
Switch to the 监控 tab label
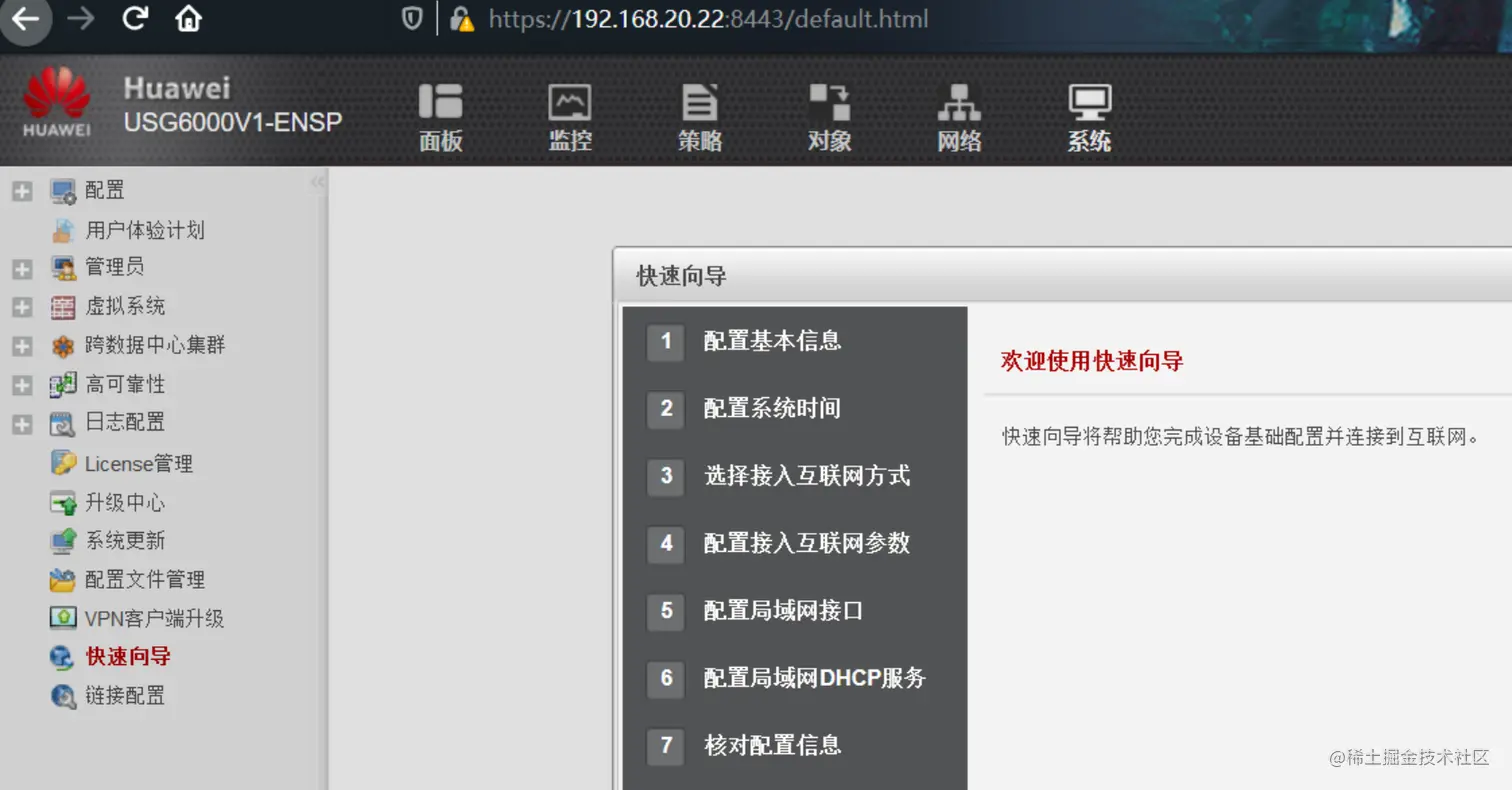tap(570, 141)
